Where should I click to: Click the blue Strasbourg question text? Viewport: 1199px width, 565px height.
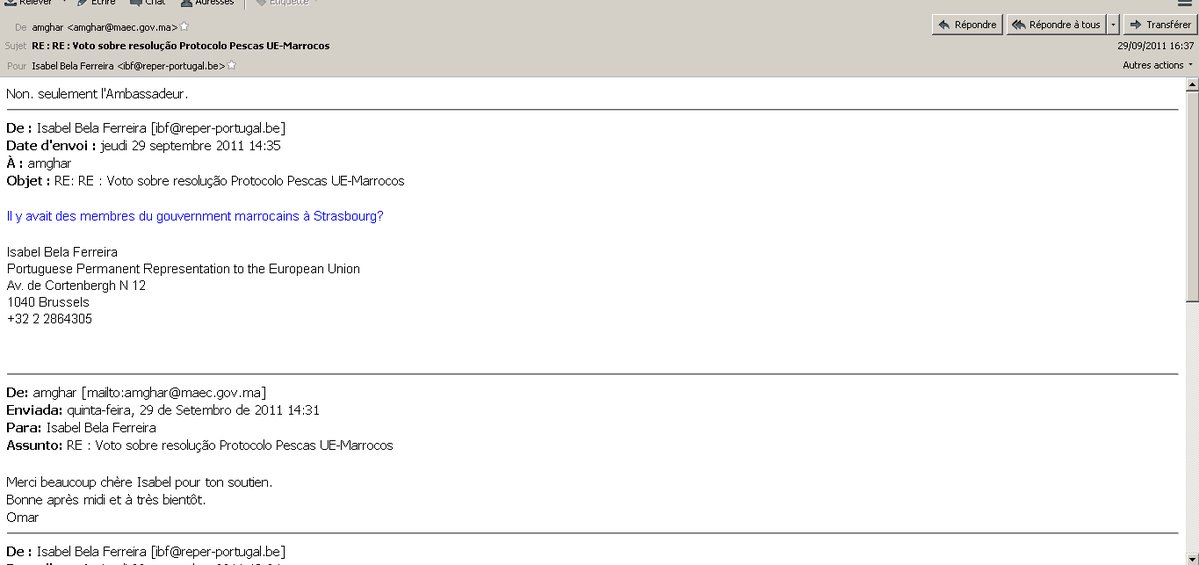(x=195, y=215)
